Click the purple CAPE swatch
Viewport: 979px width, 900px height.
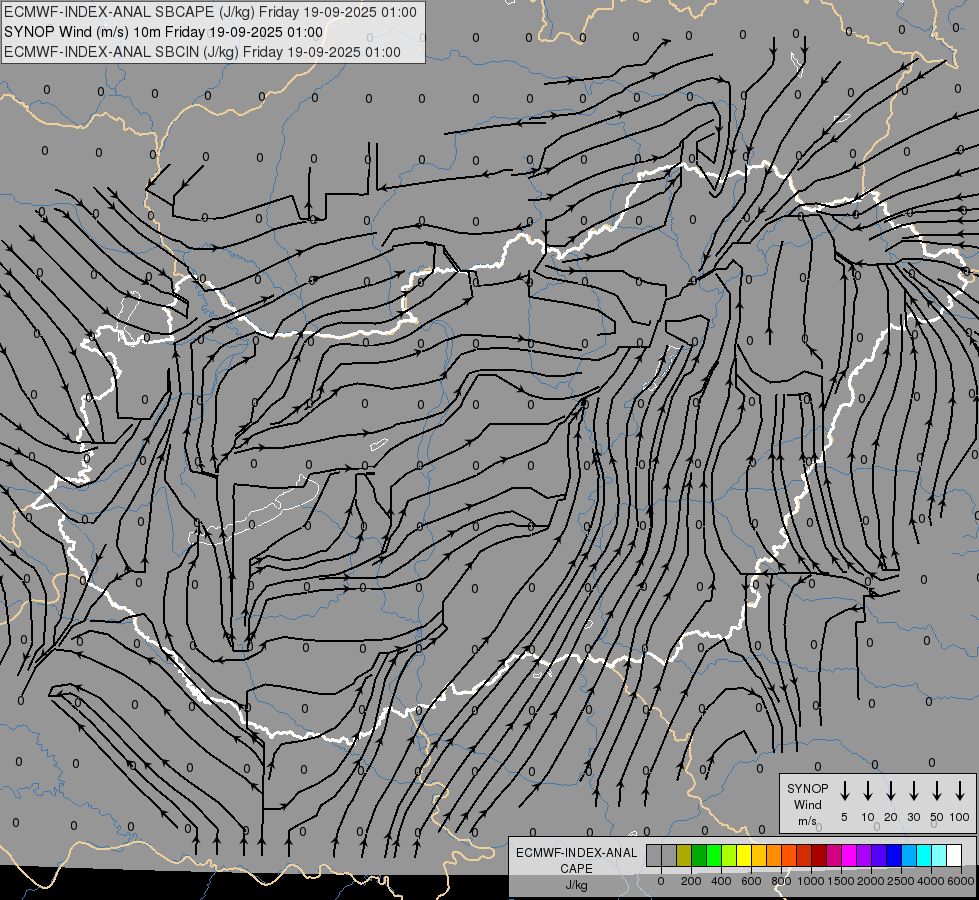[x=863, y=855]
